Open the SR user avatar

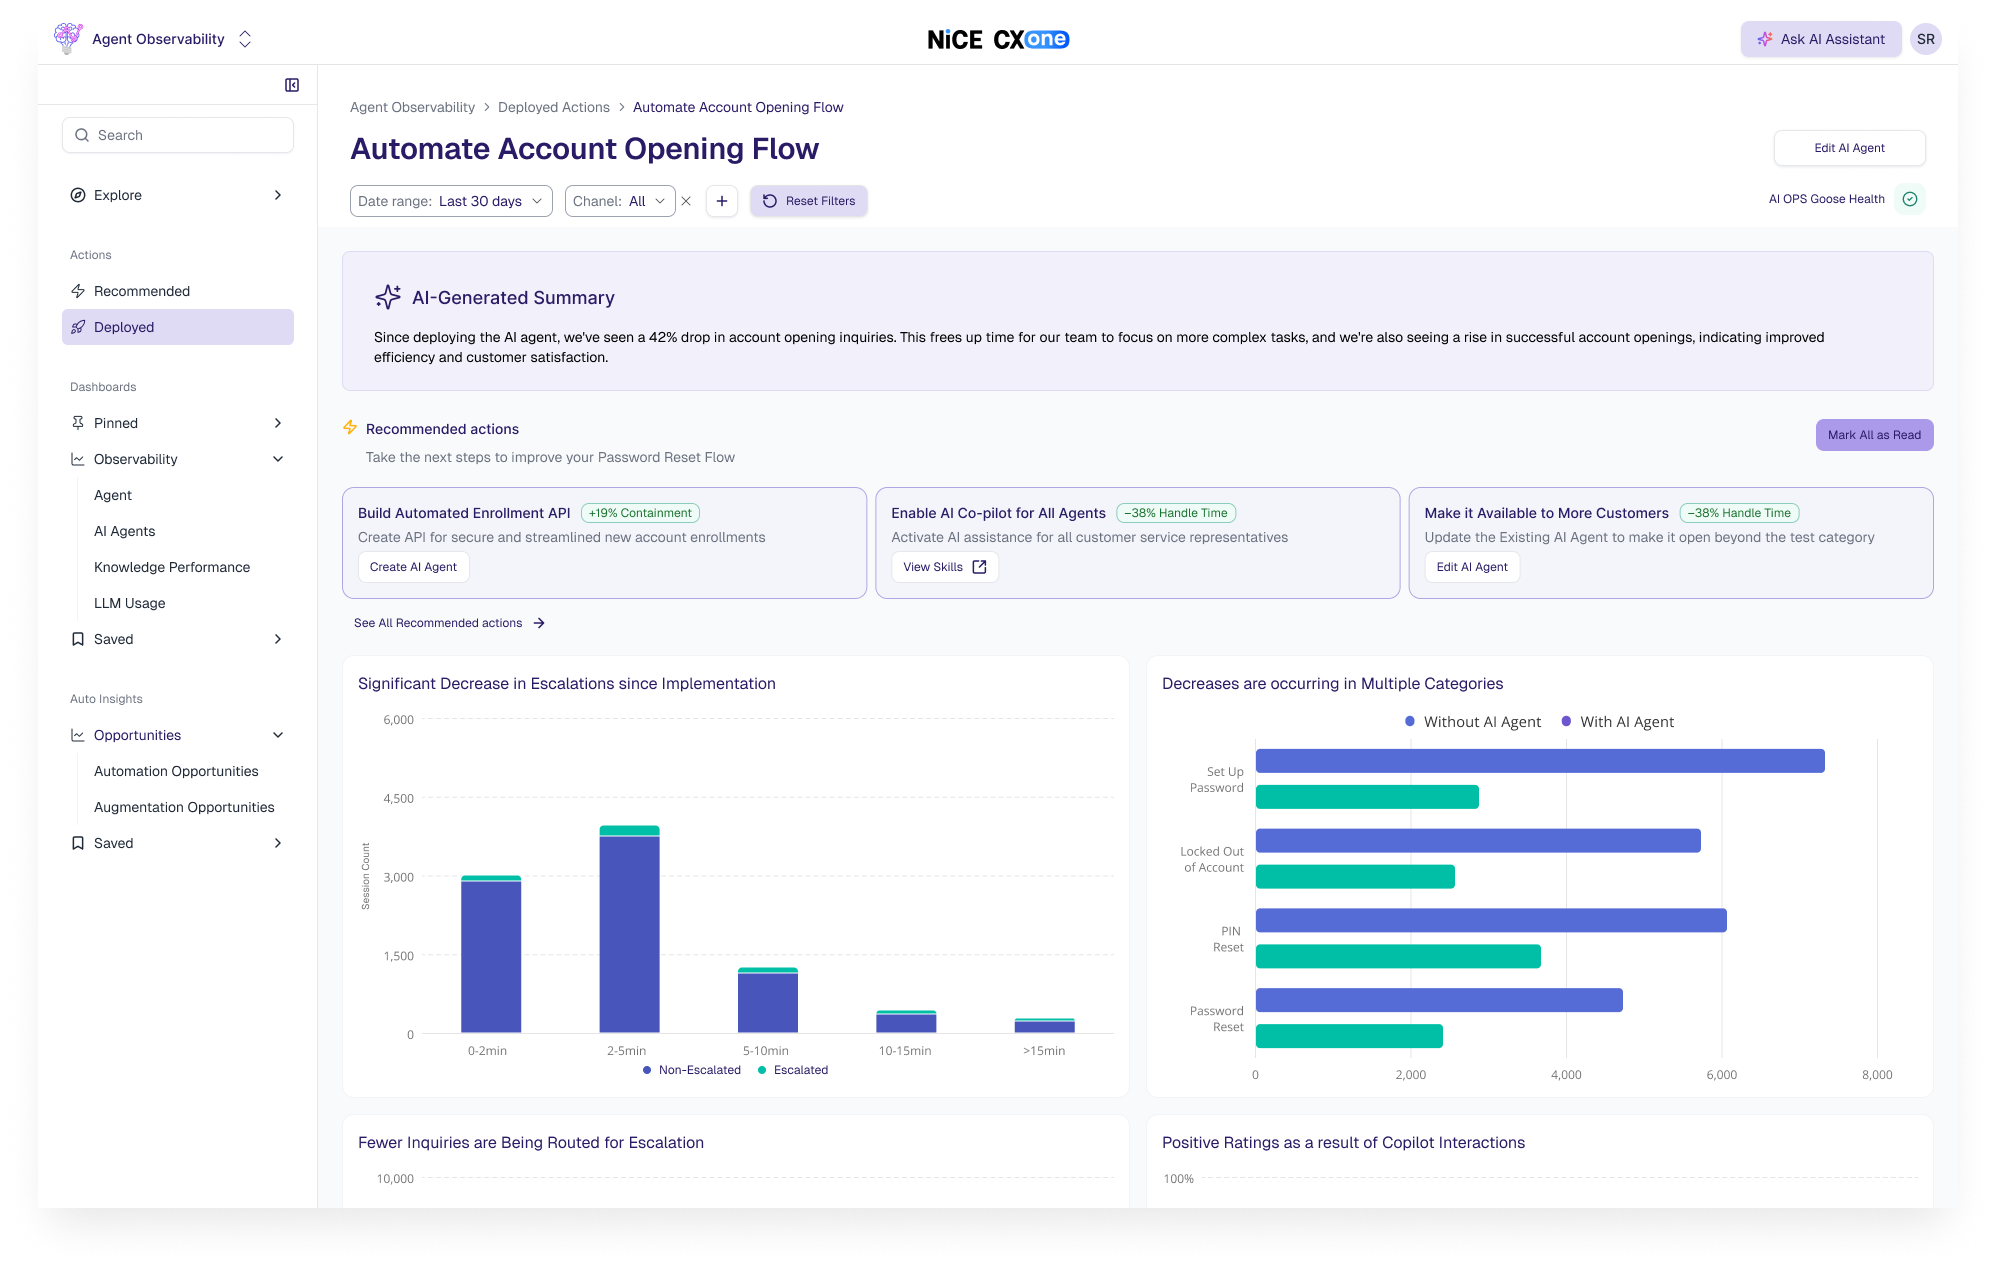click(1925, 39)
